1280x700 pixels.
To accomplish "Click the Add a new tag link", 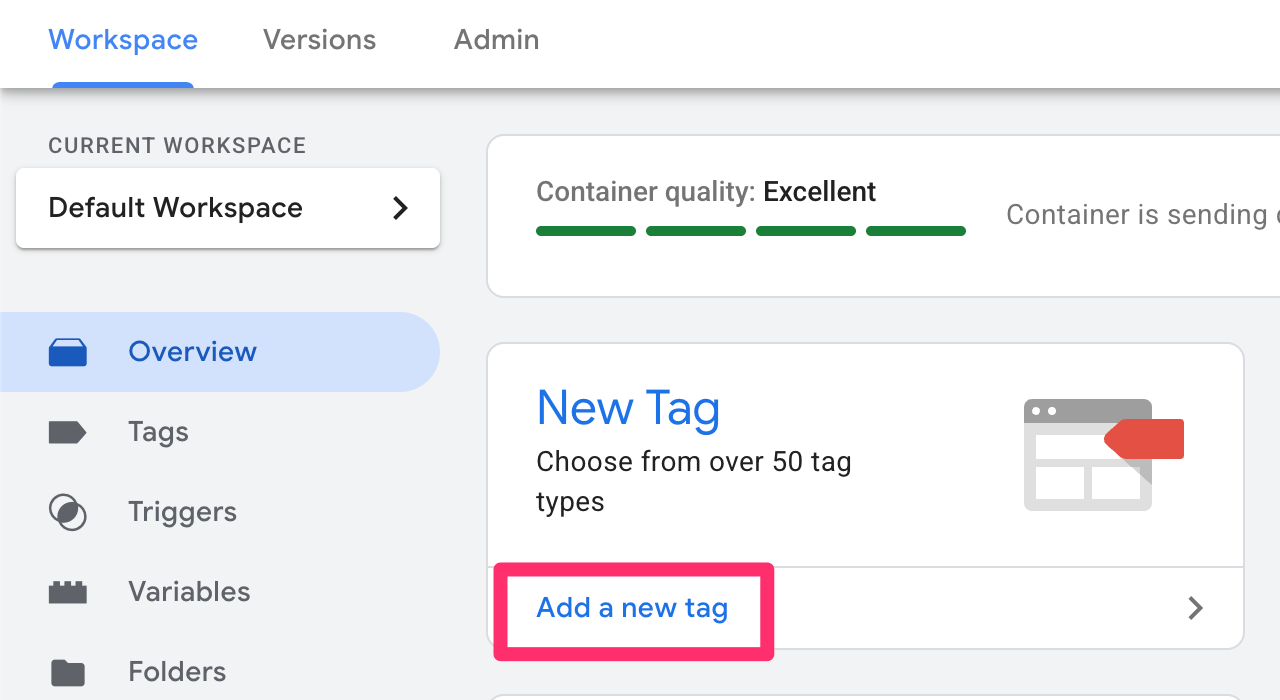I will coord(632,608).
